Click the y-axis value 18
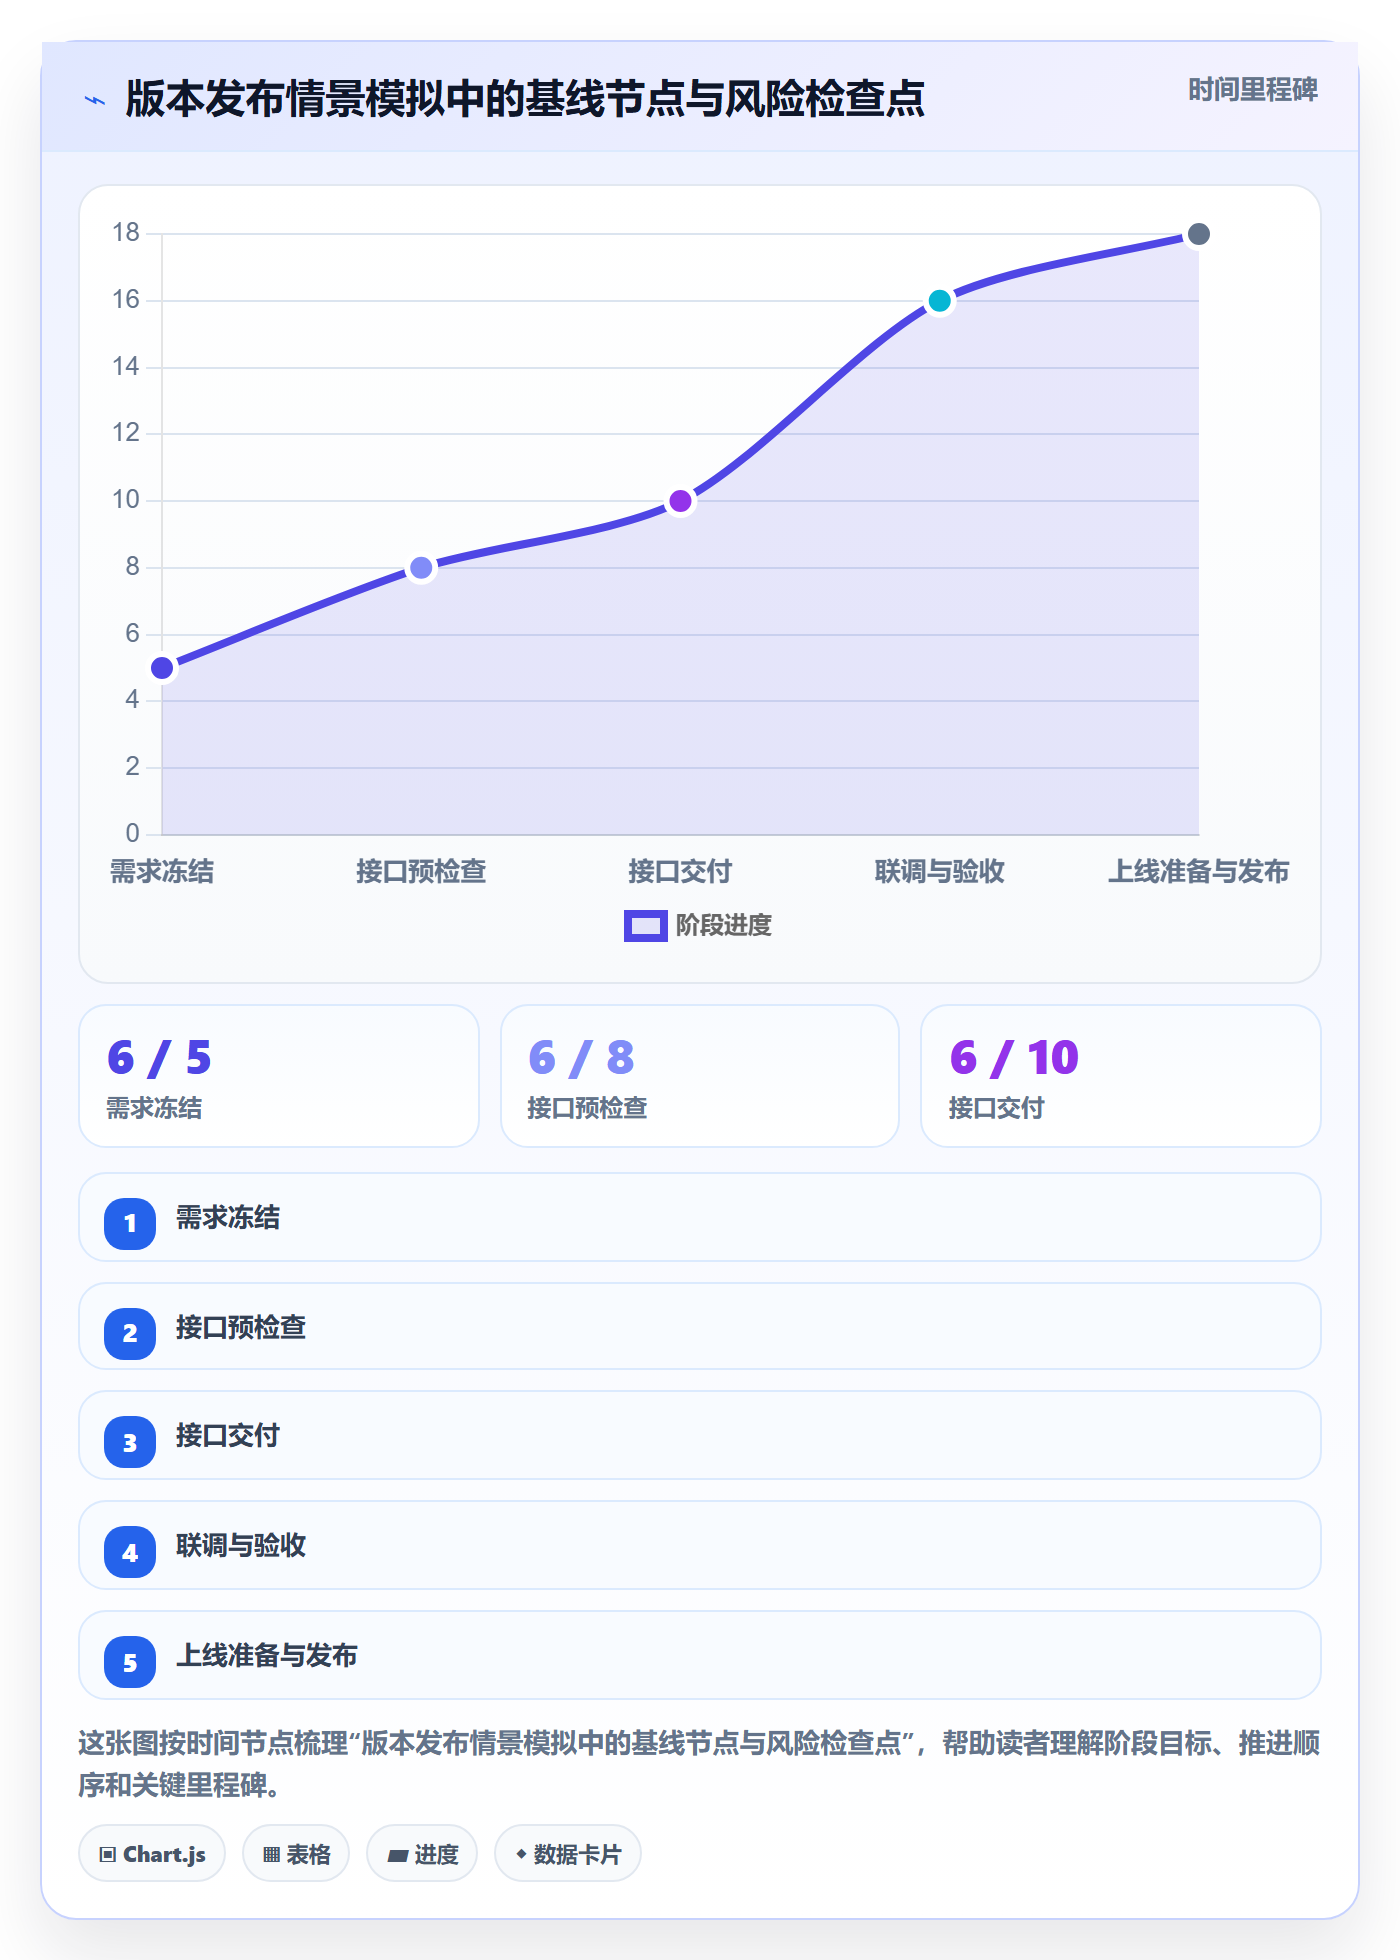1400x1960 pixels. (x=126, y=233)
